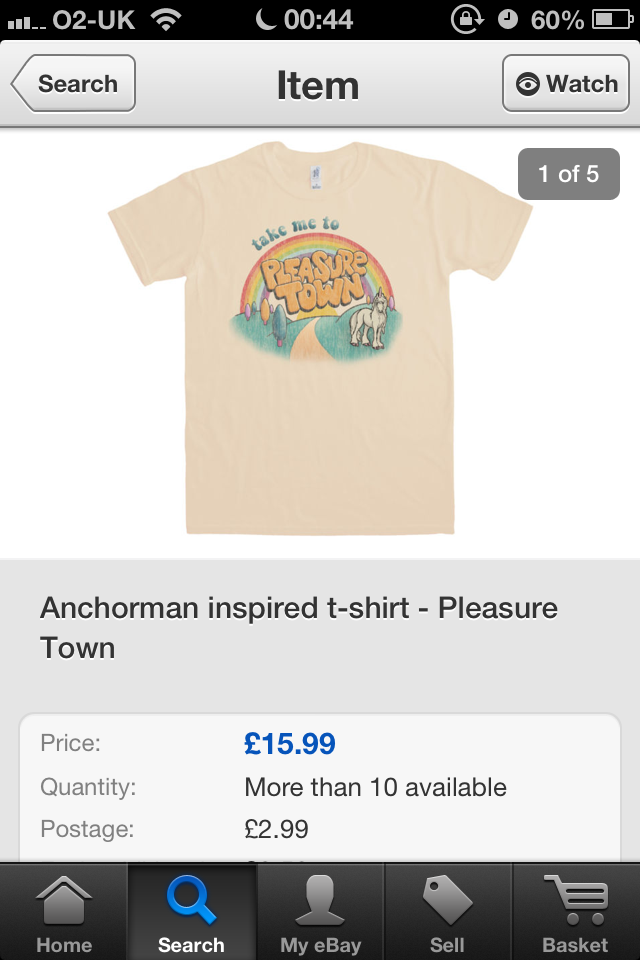Tap the alarm clock status icon
This screenshot has width=640, height=960.
point(508,19)
